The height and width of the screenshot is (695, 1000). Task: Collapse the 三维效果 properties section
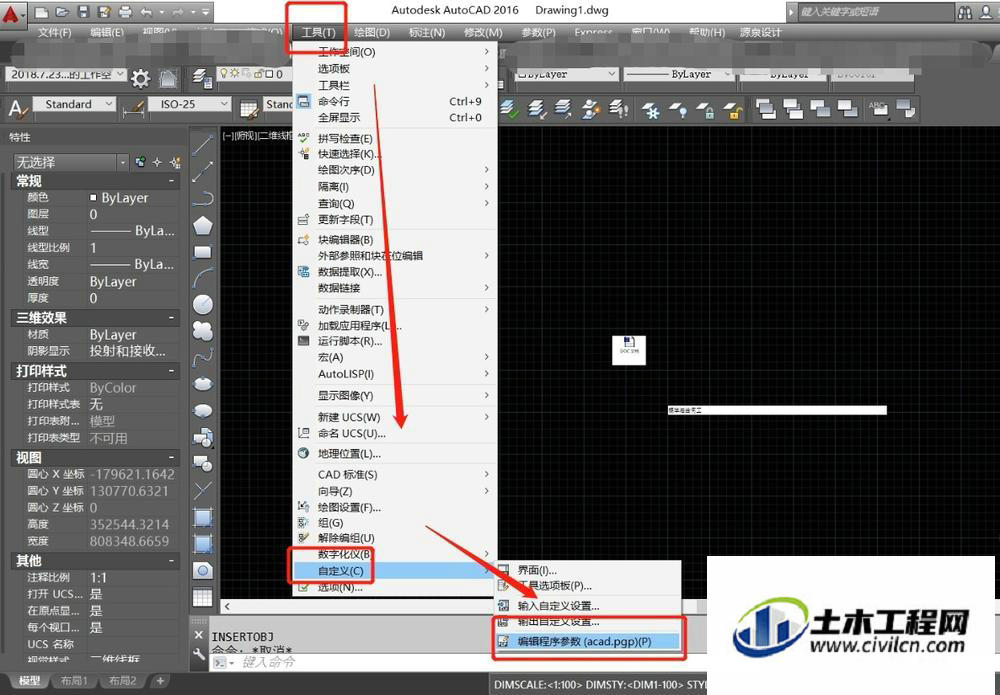[x=171, y=318]
